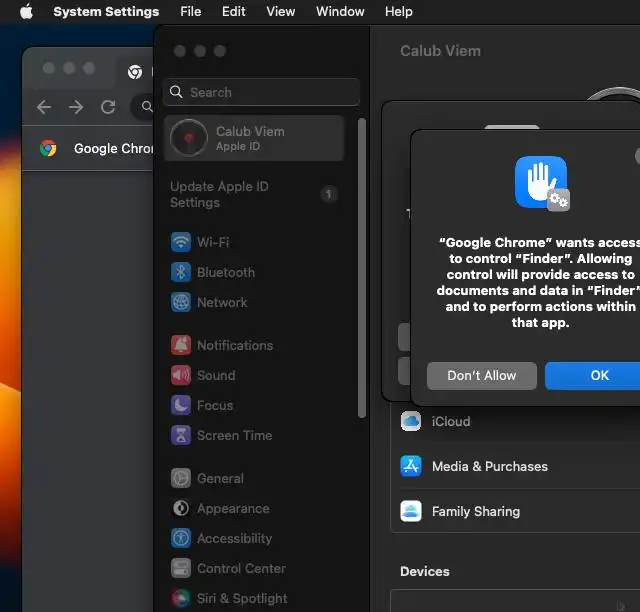Open Notifications settings label

click(x=235, y=345)
